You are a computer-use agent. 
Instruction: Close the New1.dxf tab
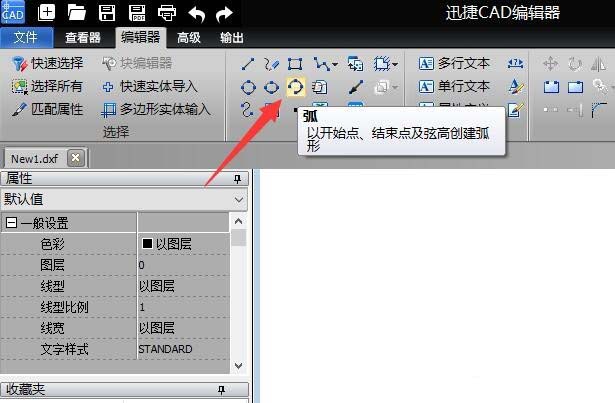coord(75,158)
